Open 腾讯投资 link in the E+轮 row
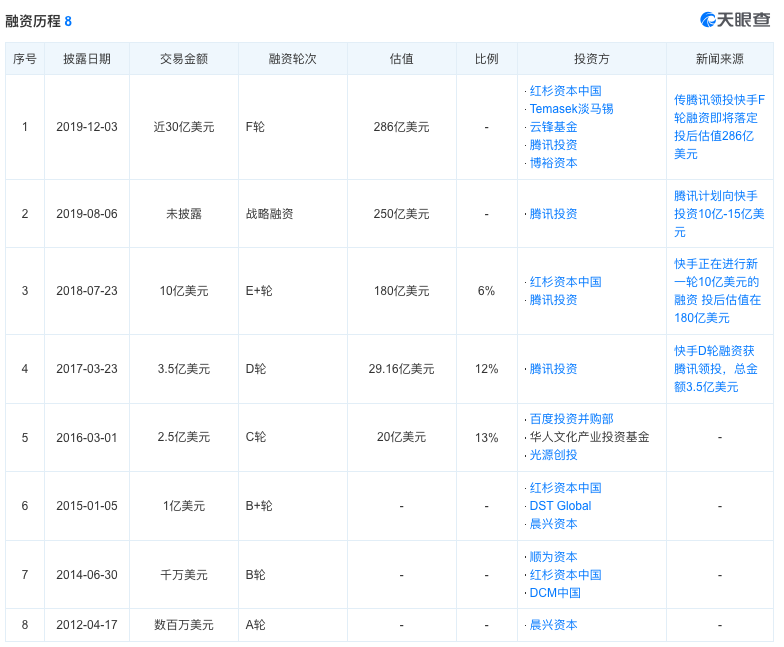784x647 pixels. point(553,300)
